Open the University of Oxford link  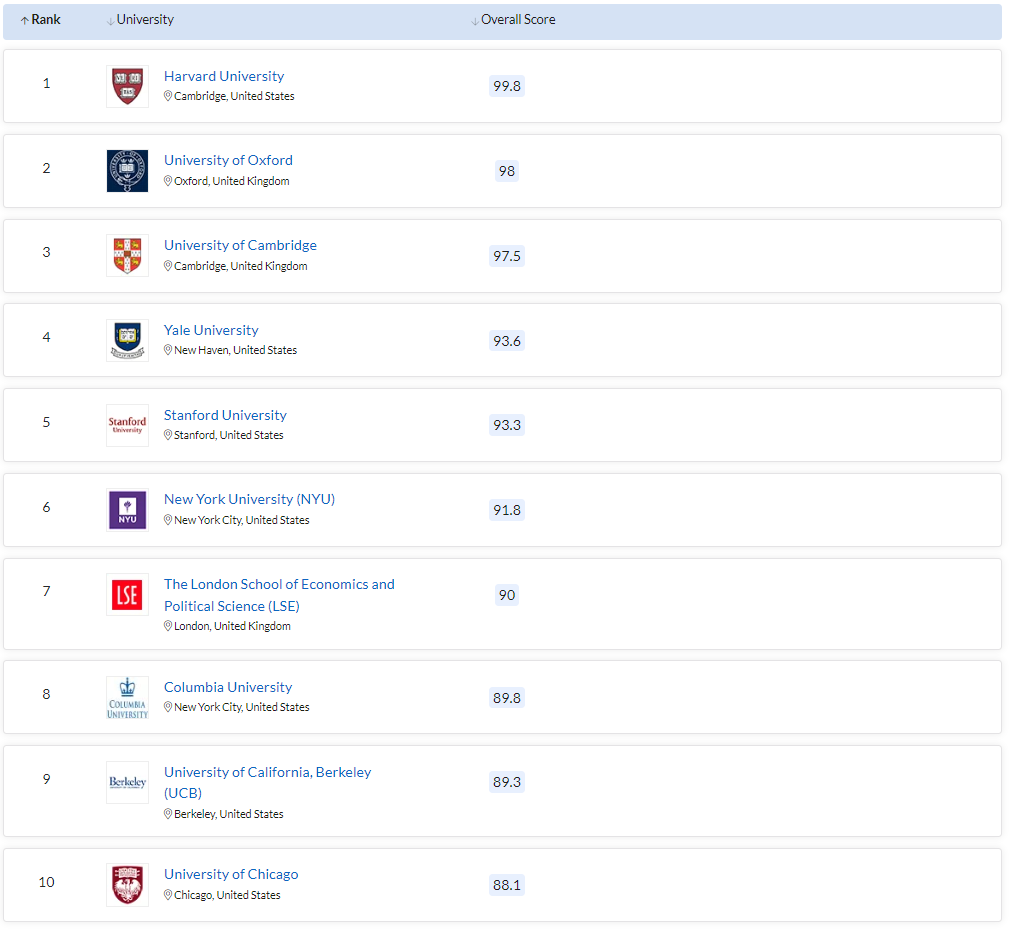coord(228,160)
